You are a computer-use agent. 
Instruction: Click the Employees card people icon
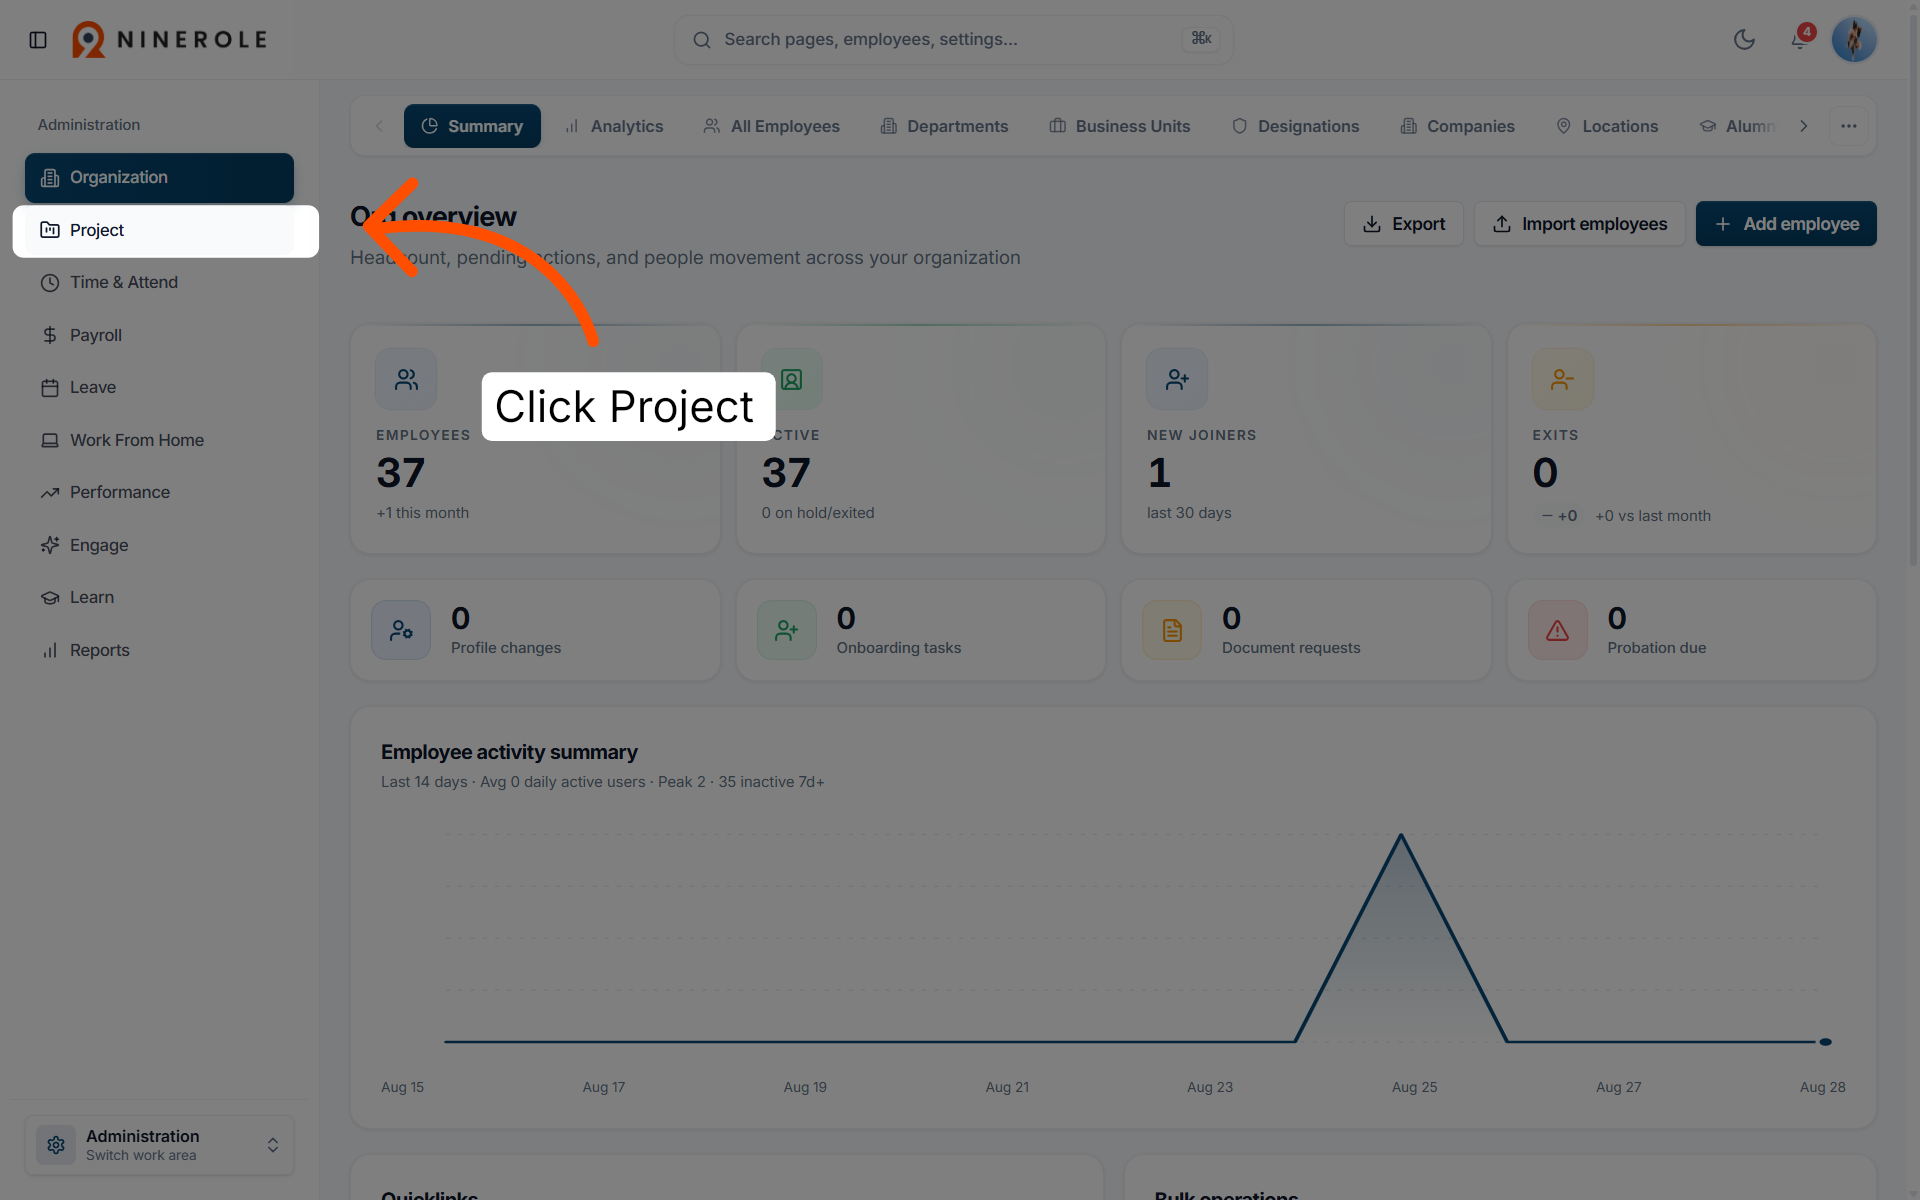[406, 380]
